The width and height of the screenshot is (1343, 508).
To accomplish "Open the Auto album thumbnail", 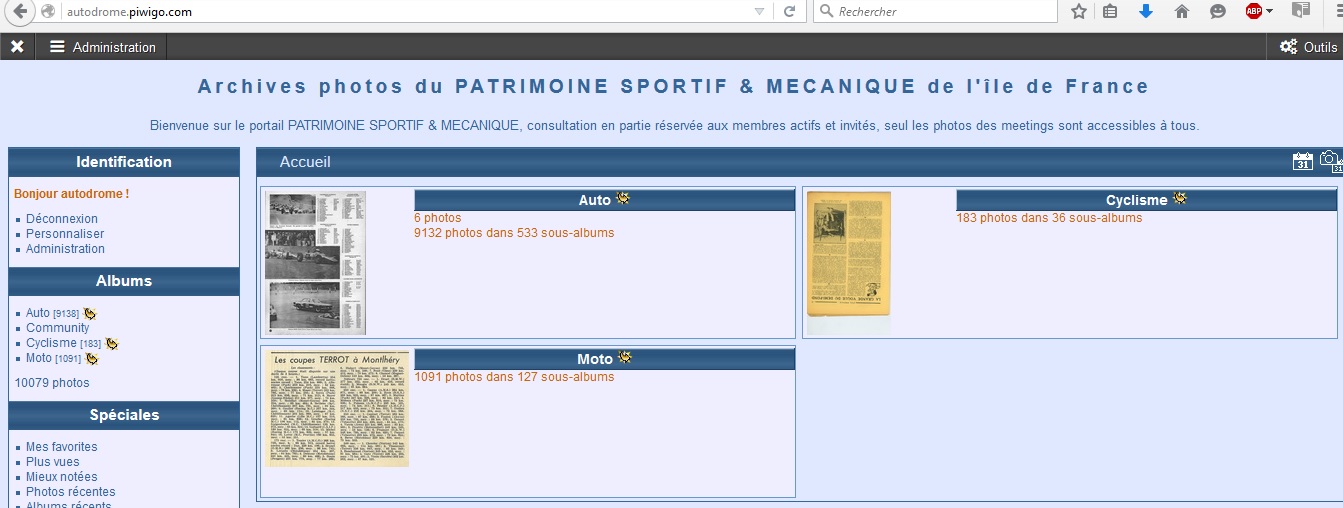I will tap(316, 263).
